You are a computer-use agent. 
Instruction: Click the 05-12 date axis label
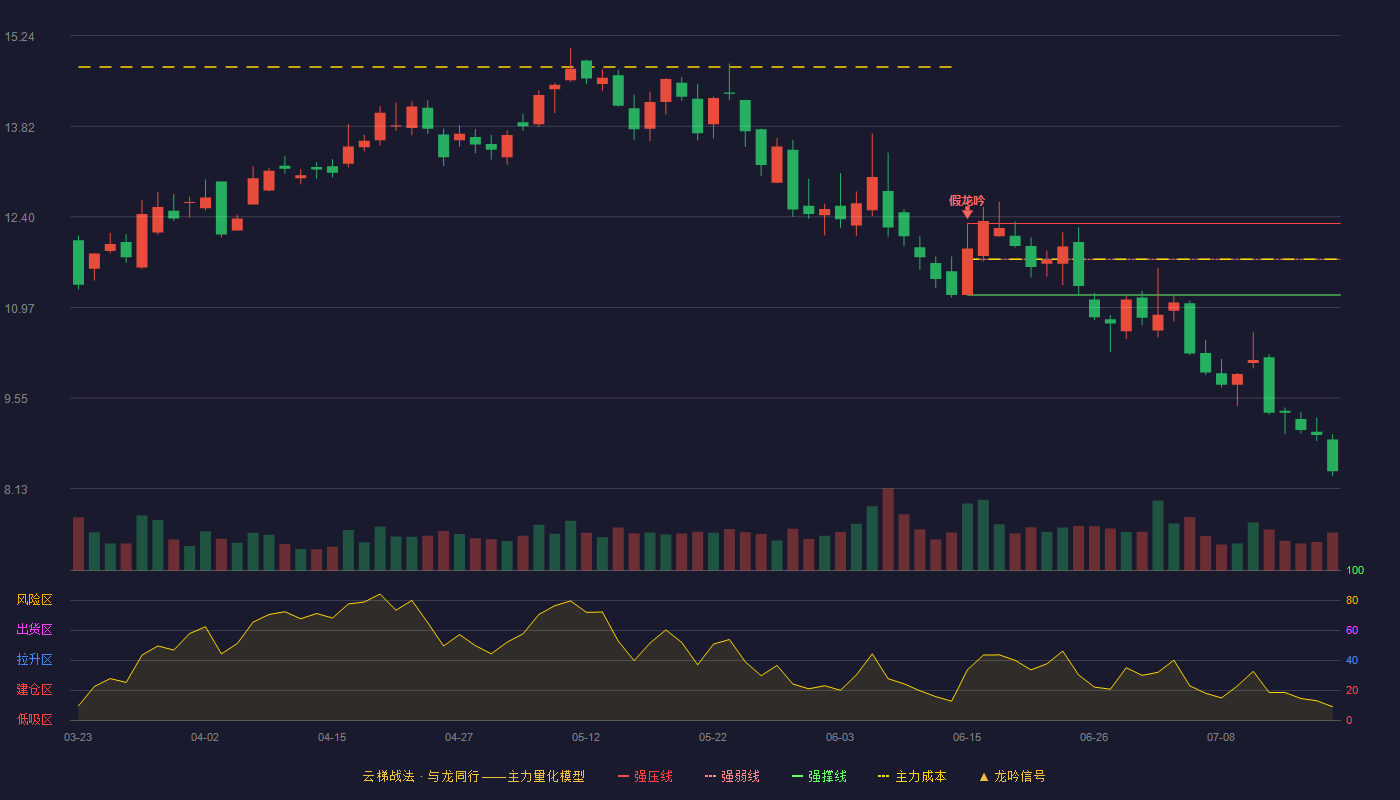click(x=586, y=737)
